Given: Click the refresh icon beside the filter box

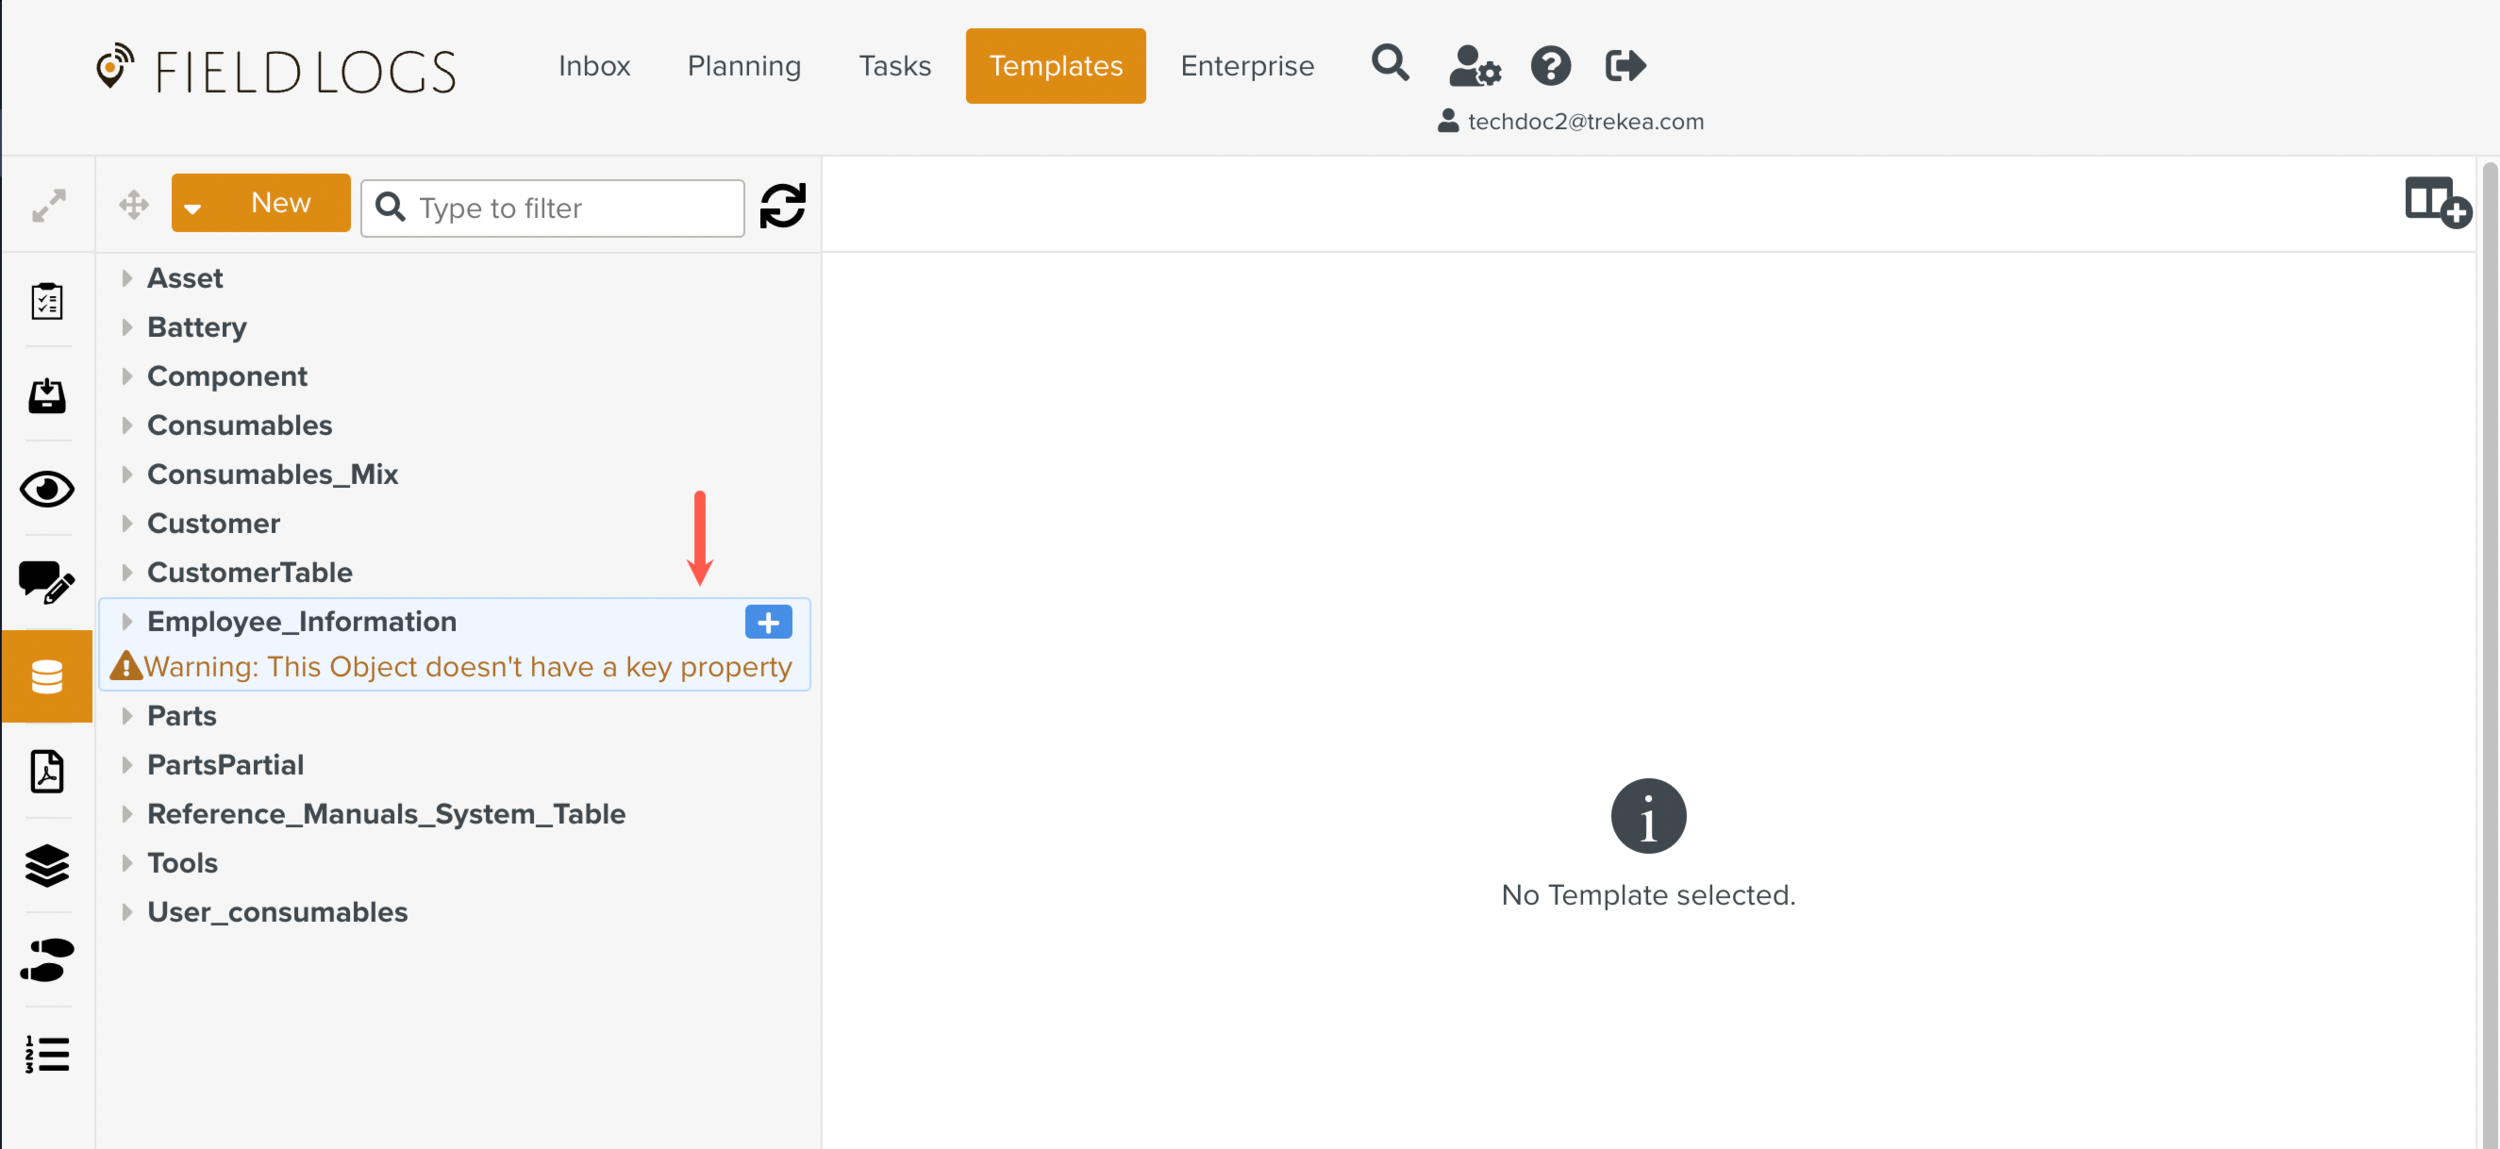Looking at the screenshot, I should [782, 206].
